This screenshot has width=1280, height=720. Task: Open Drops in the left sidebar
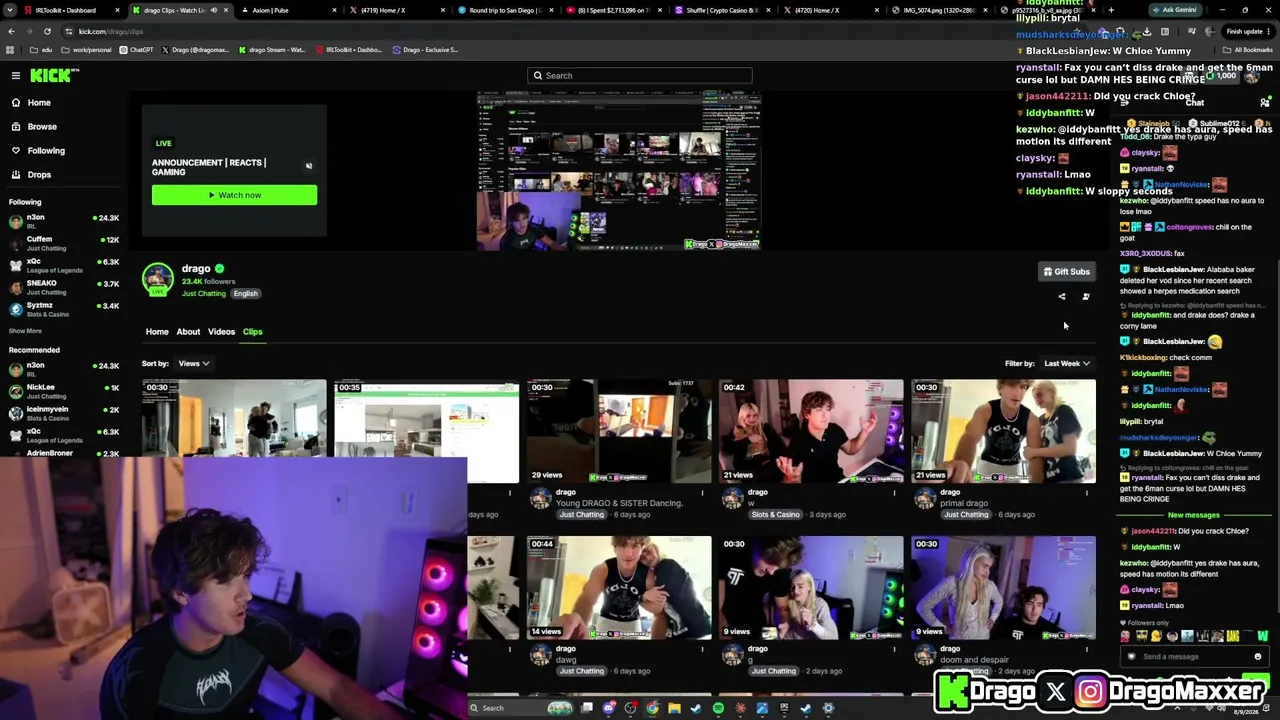tap(39, 175)
